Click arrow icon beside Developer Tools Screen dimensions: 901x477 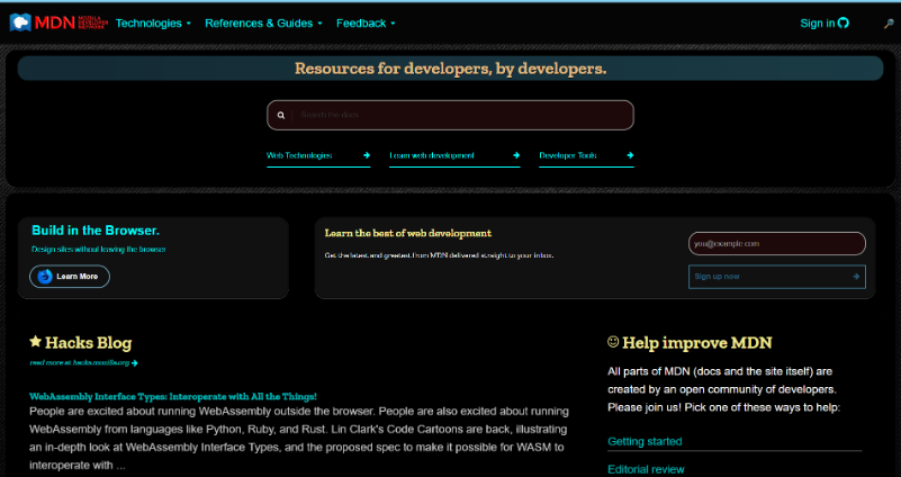click(630, 155)
